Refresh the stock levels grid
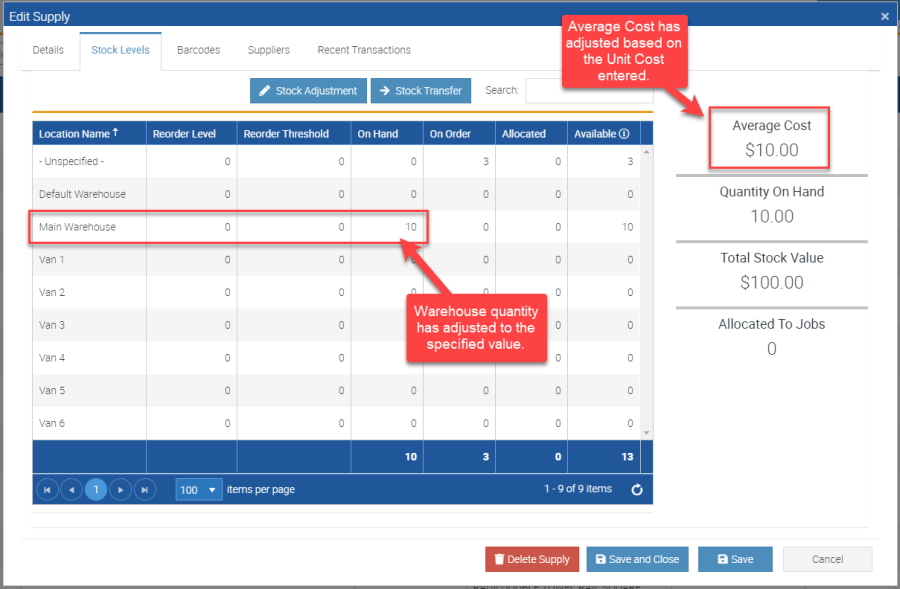This screenshot has width=900, height=589. (x=637, y=490)
